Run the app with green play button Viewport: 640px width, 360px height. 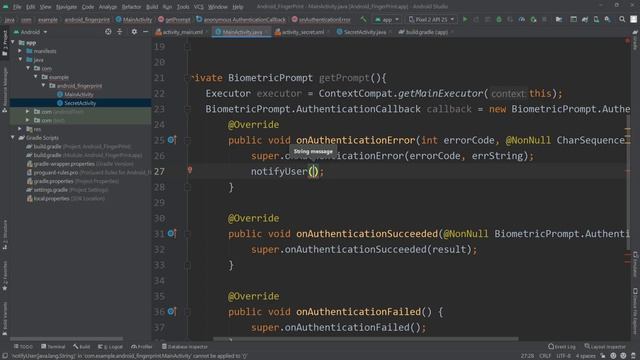click(x=465, y=19)
